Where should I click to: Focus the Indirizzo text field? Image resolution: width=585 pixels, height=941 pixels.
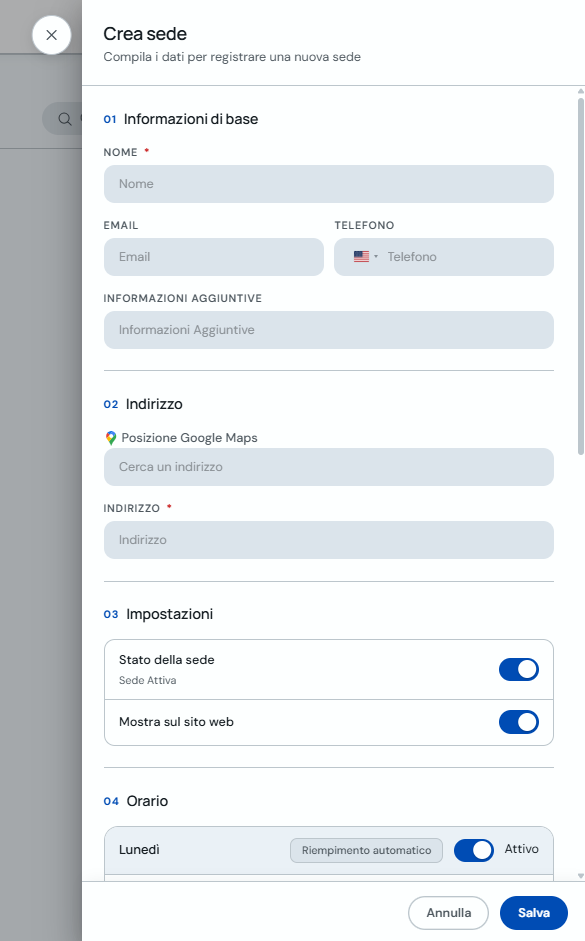click(329, 540)
